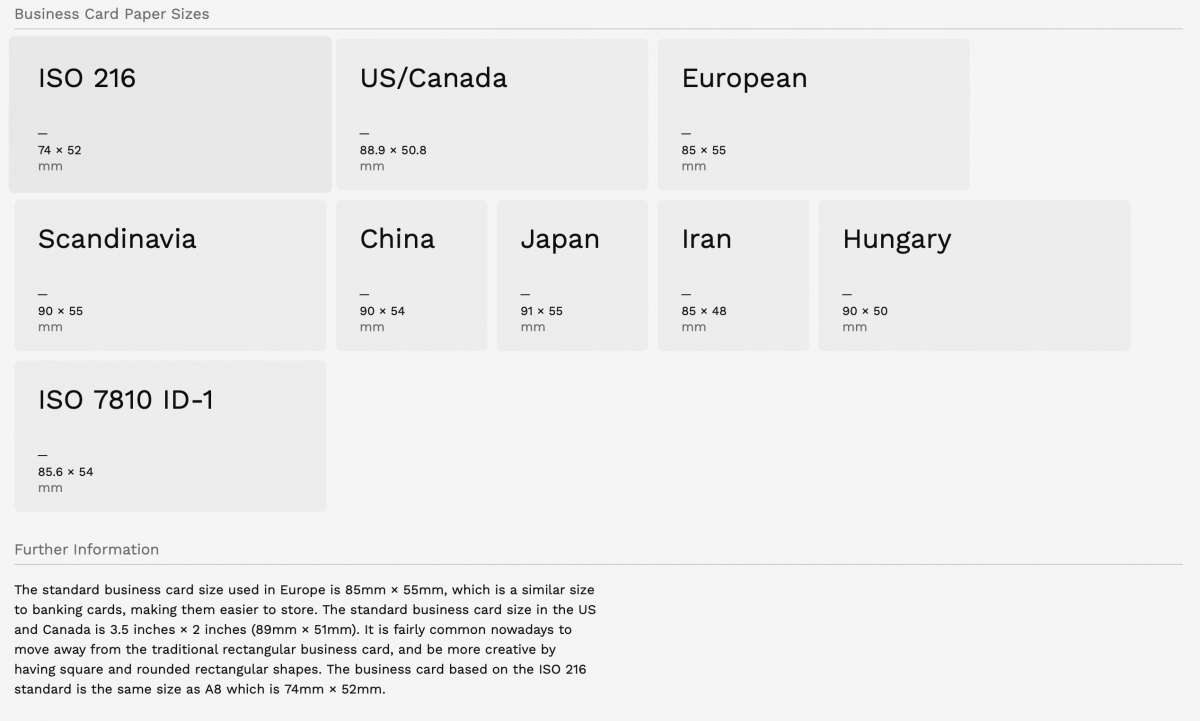Click the China card size tile
1200x721 pixels.
[412, 275]
